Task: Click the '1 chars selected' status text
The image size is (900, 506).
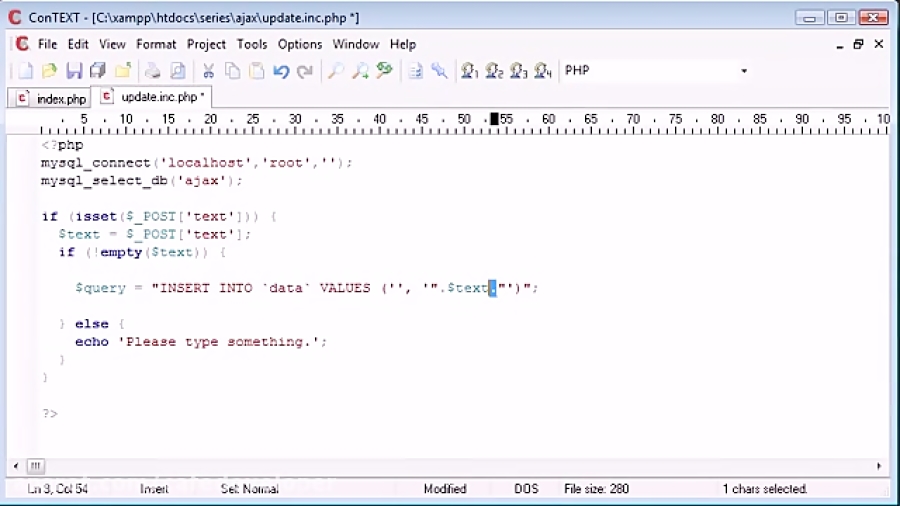Action: (x=765, y=489)
